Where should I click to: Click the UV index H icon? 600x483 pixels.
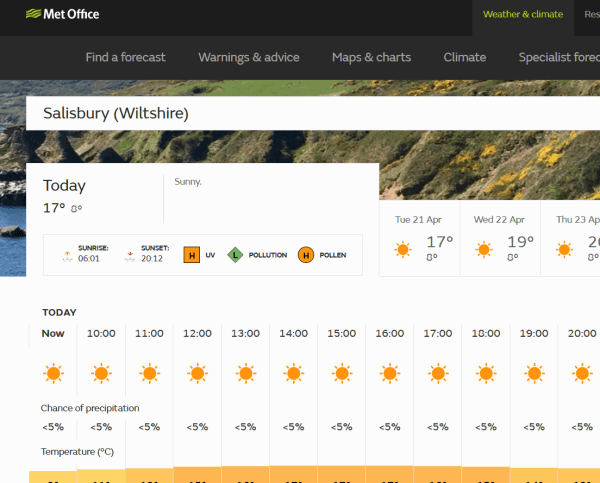pyautogui.click(x=191, y=255)
